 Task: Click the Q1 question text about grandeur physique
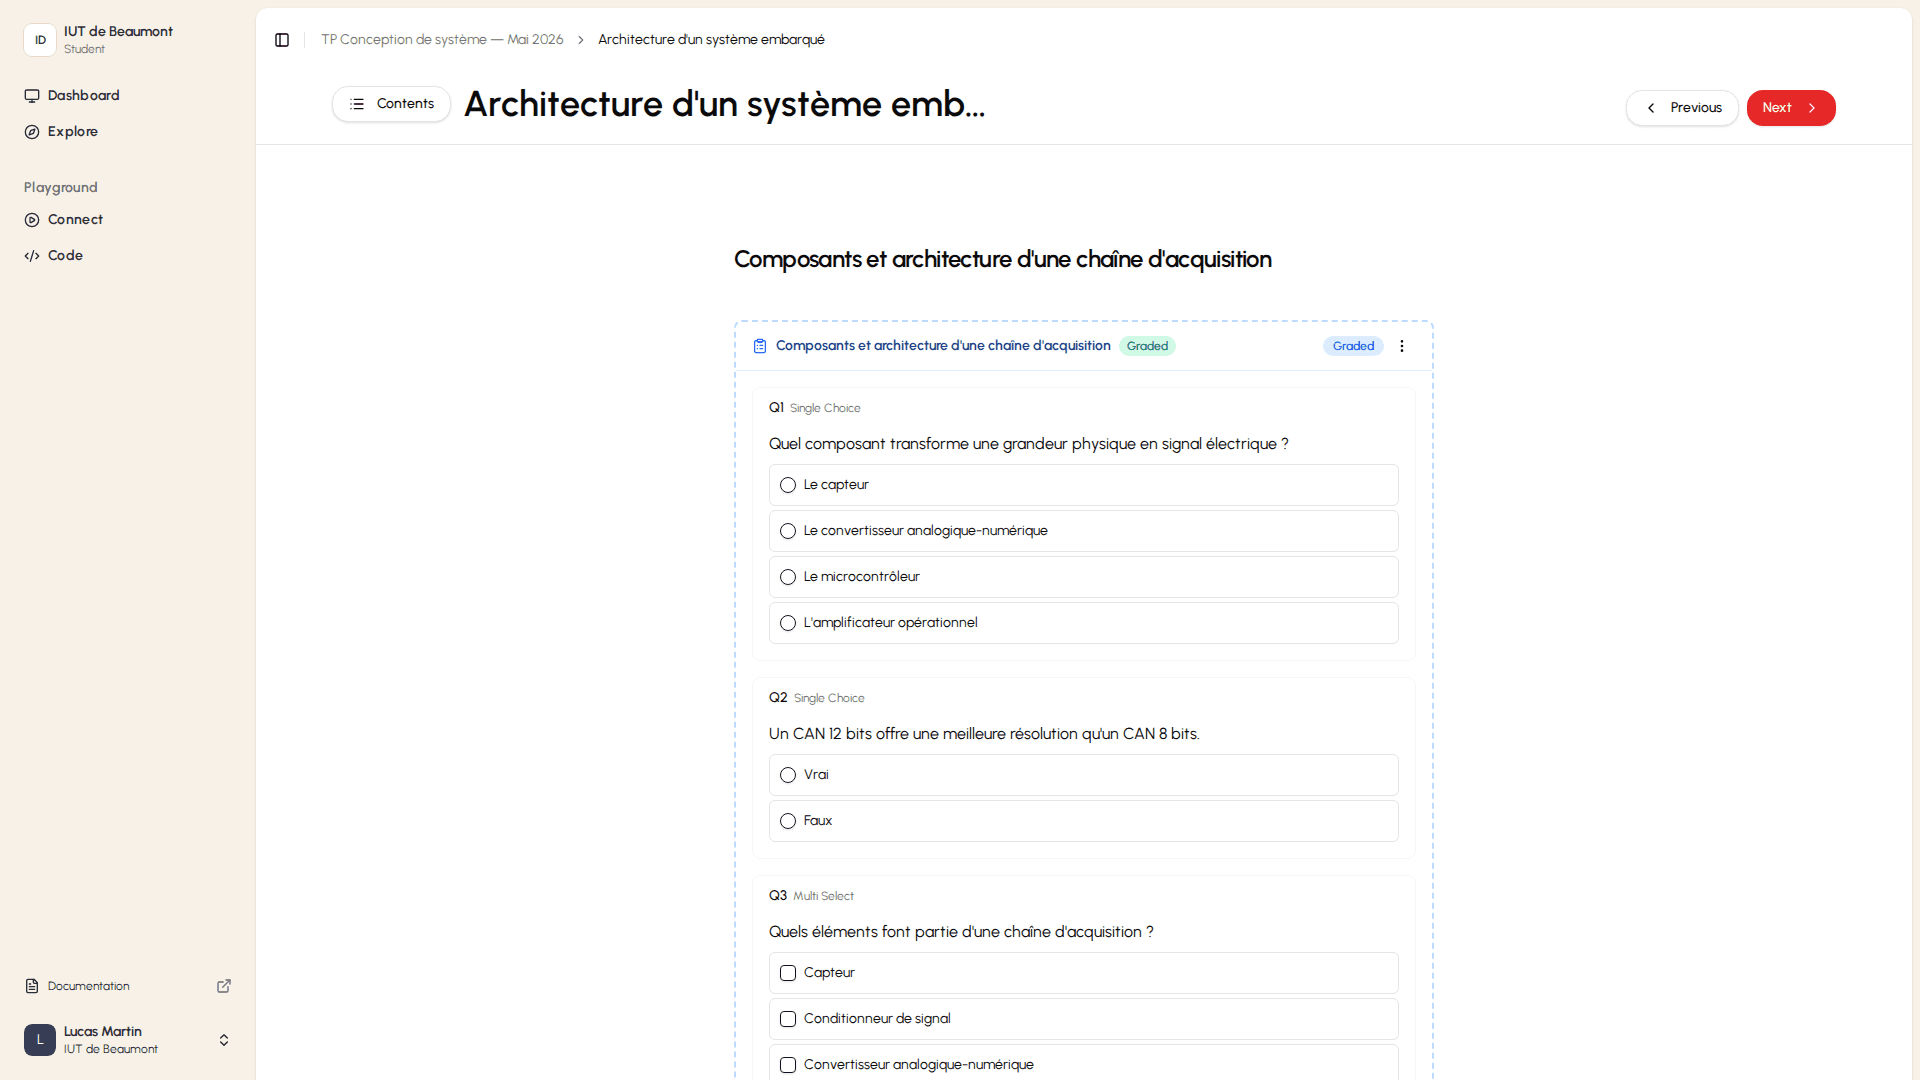[x=1028, y=444]
